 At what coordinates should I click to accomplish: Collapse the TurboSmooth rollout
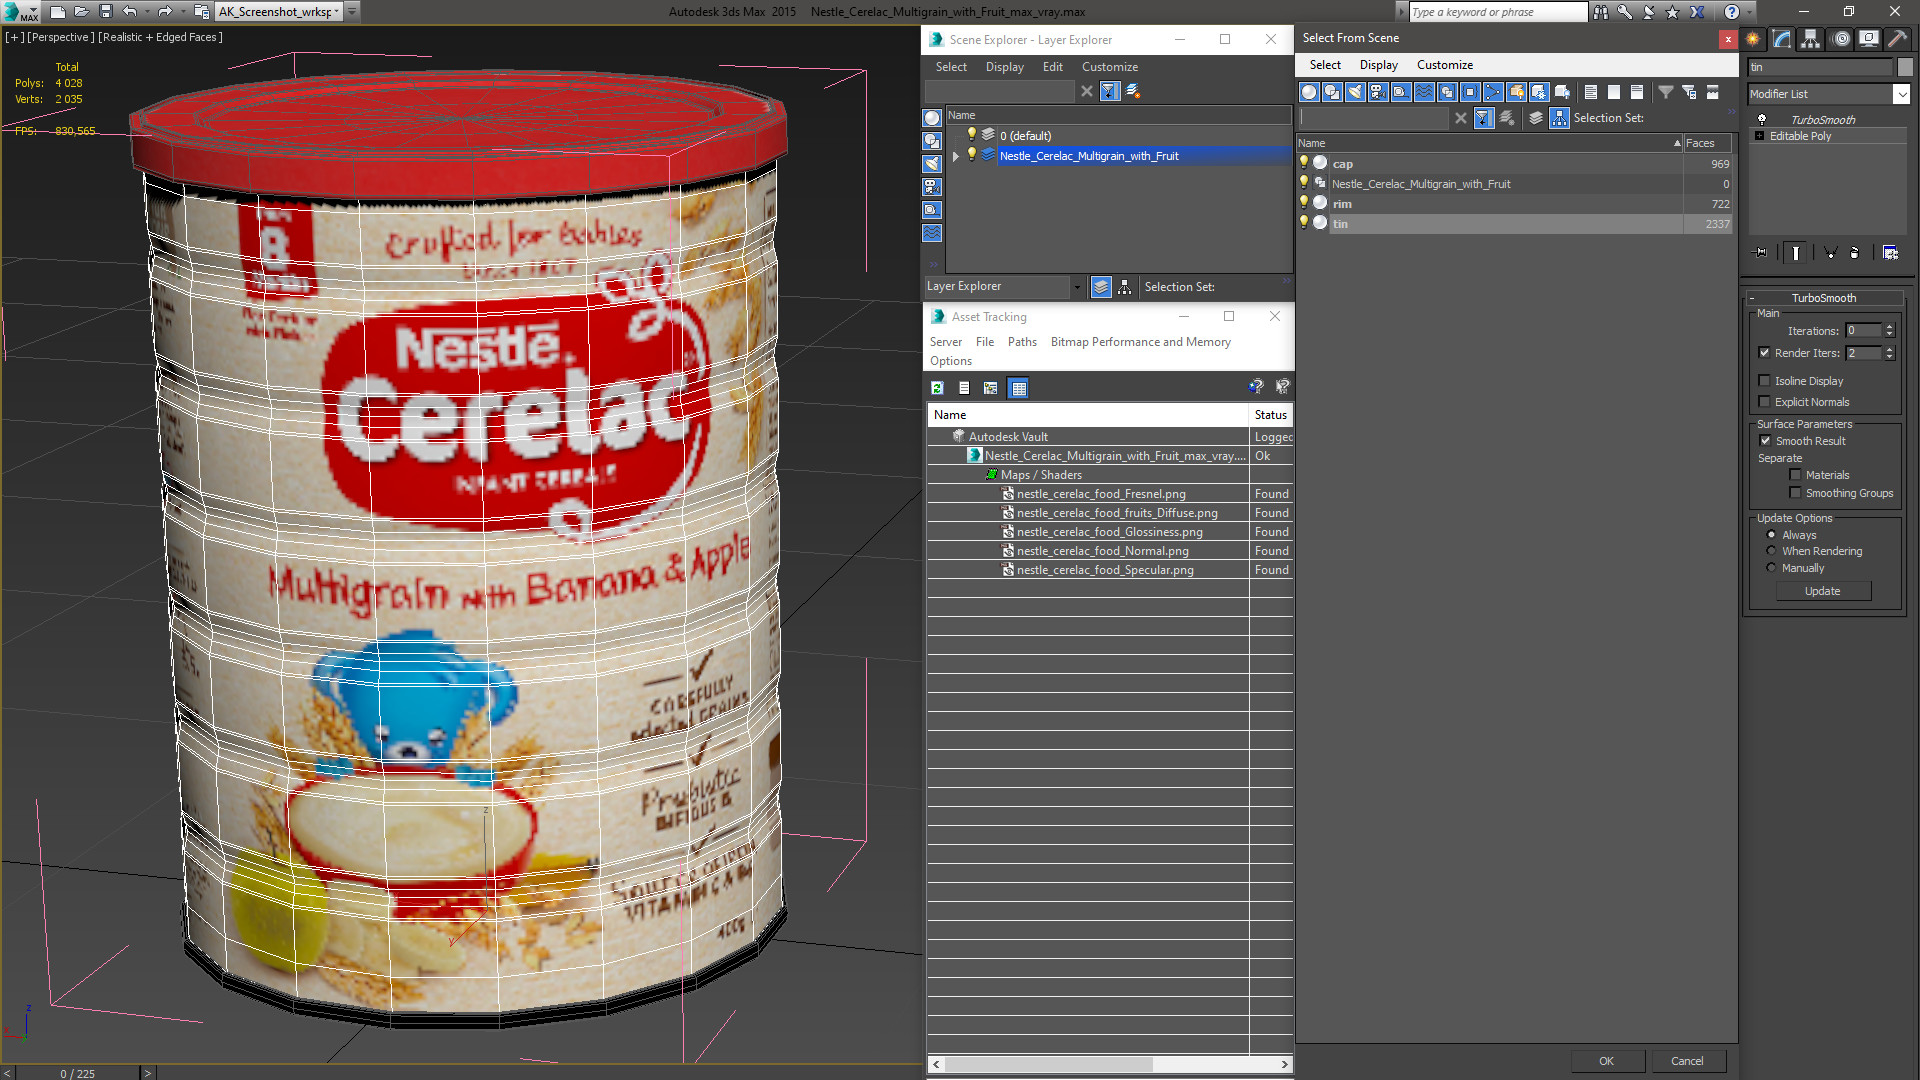tap(1825, 298)
